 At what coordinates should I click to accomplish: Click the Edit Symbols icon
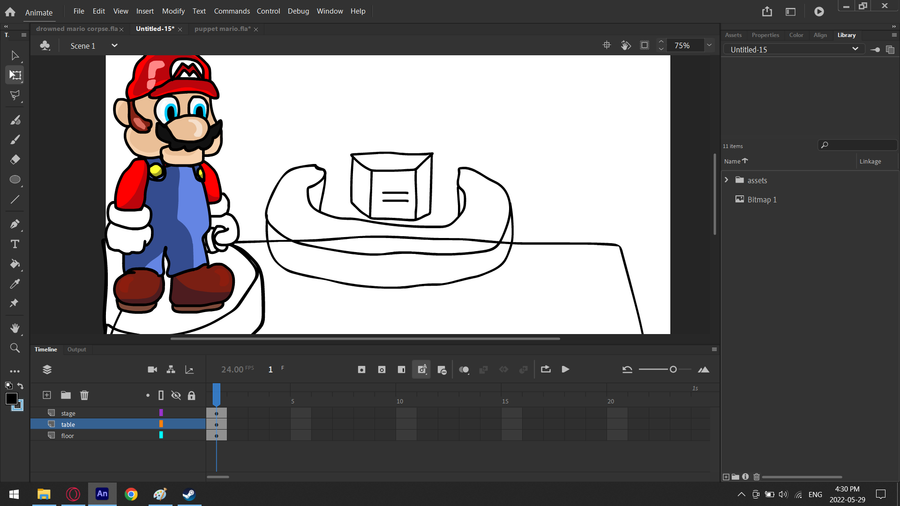point(45,46)
